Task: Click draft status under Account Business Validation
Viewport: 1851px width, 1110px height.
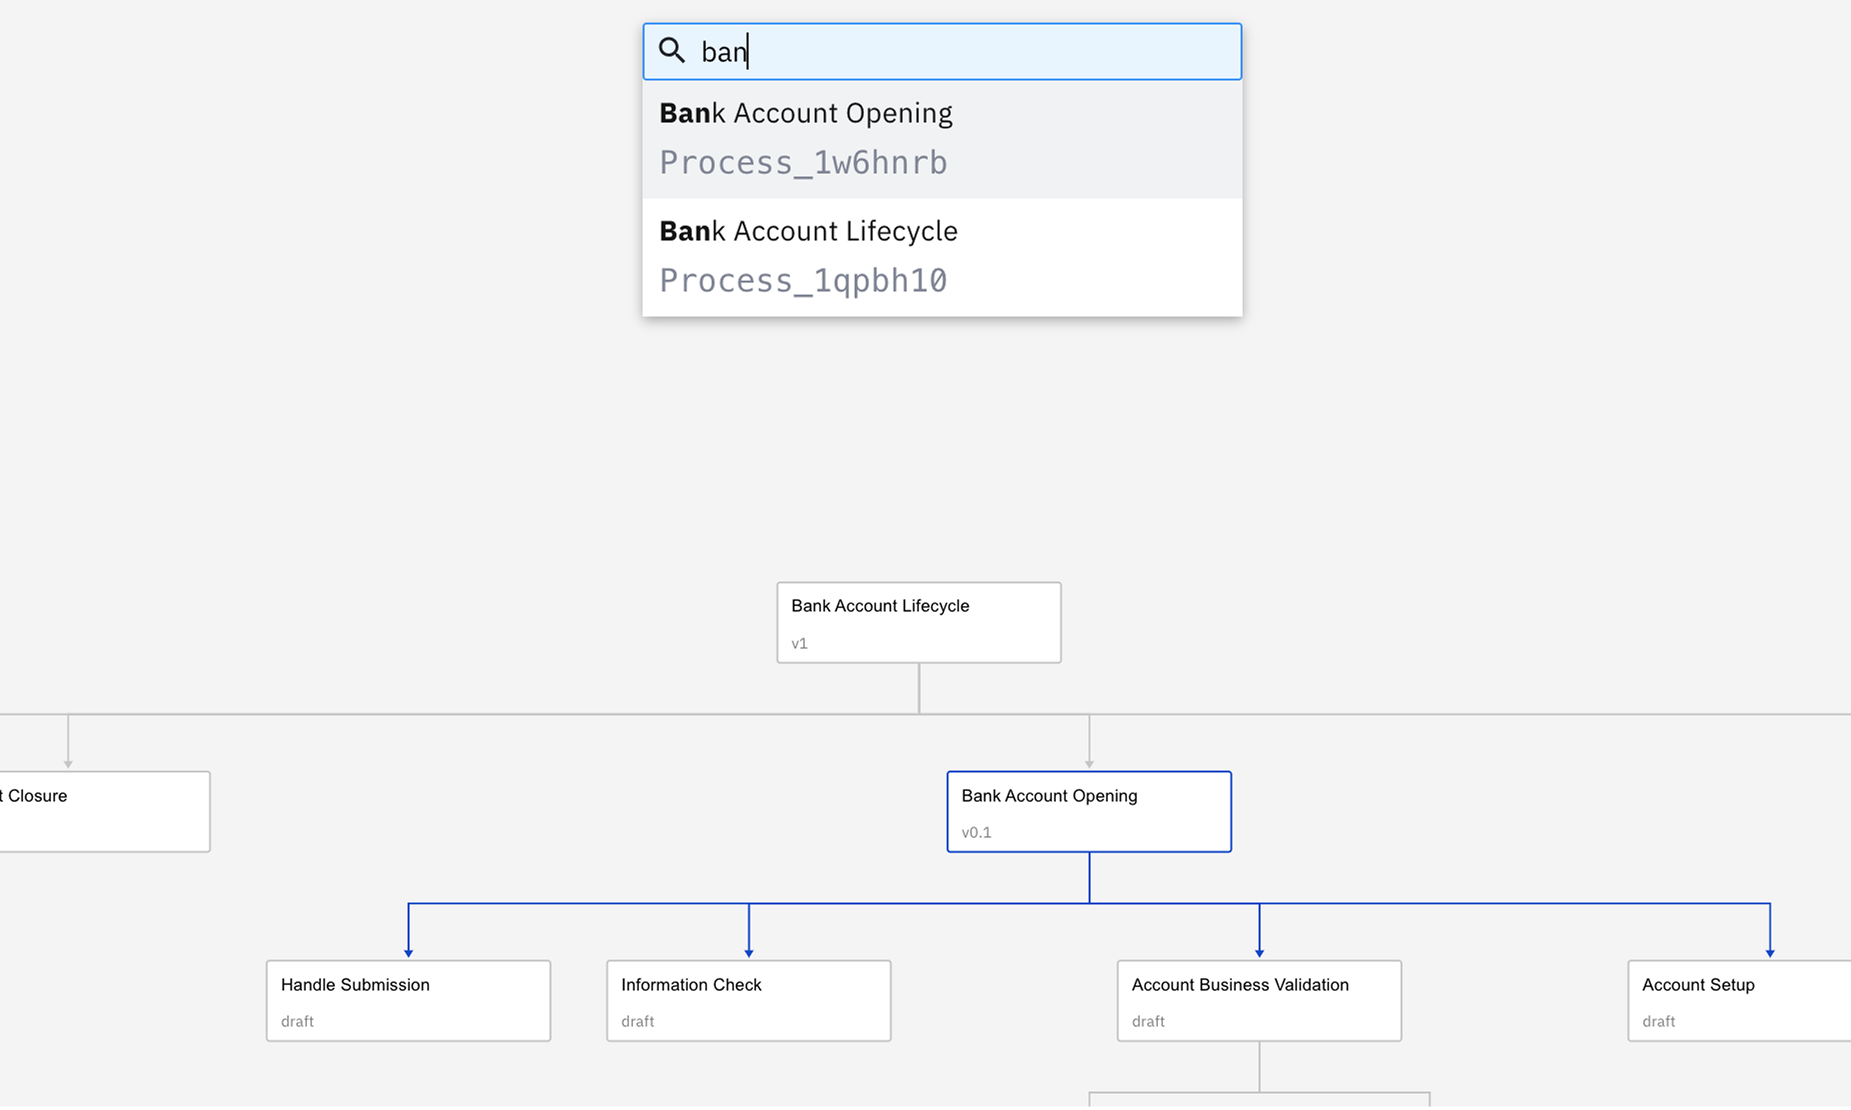Action: tap(1148, 1022)
